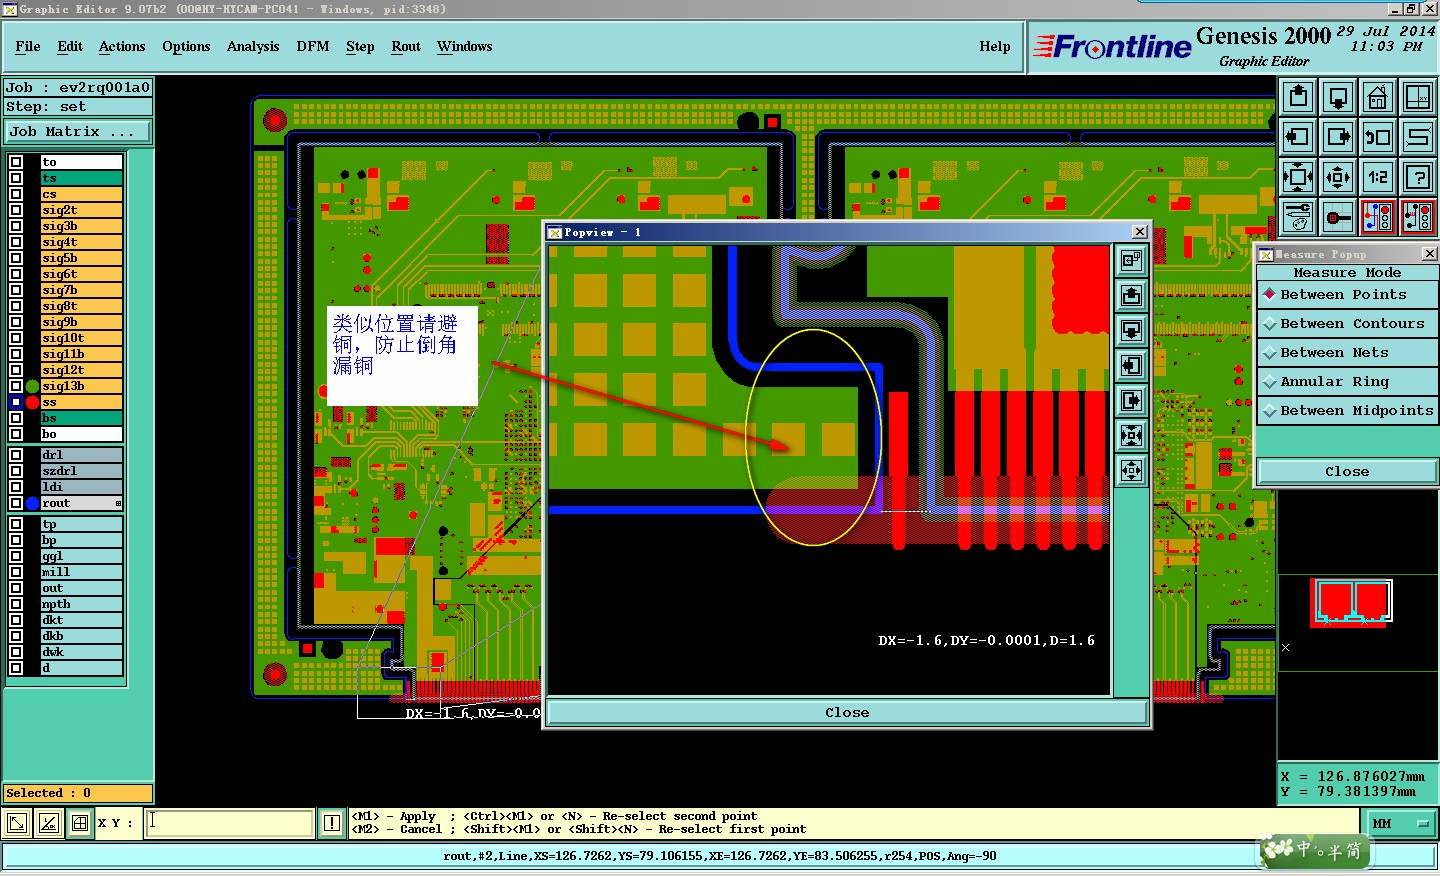The height and width of the screenshot is (876, 1440).
Task: Click the snap to pad grid icon
Action: point(1338,217)
